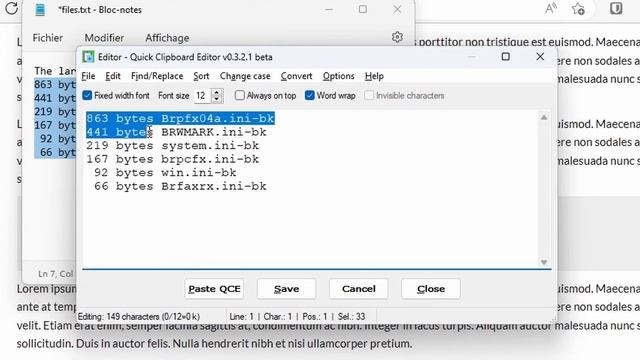
Task: Click the line '167 bytes brpcfx.ini-bk'
Action: tap(172, 159)
